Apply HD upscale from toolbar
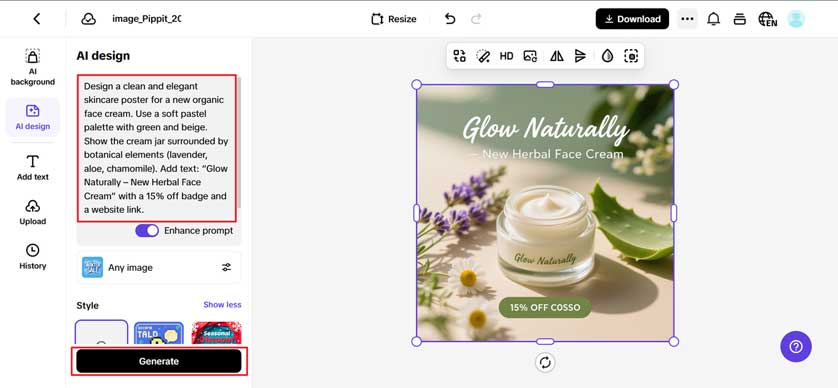 tap(506, 56)
